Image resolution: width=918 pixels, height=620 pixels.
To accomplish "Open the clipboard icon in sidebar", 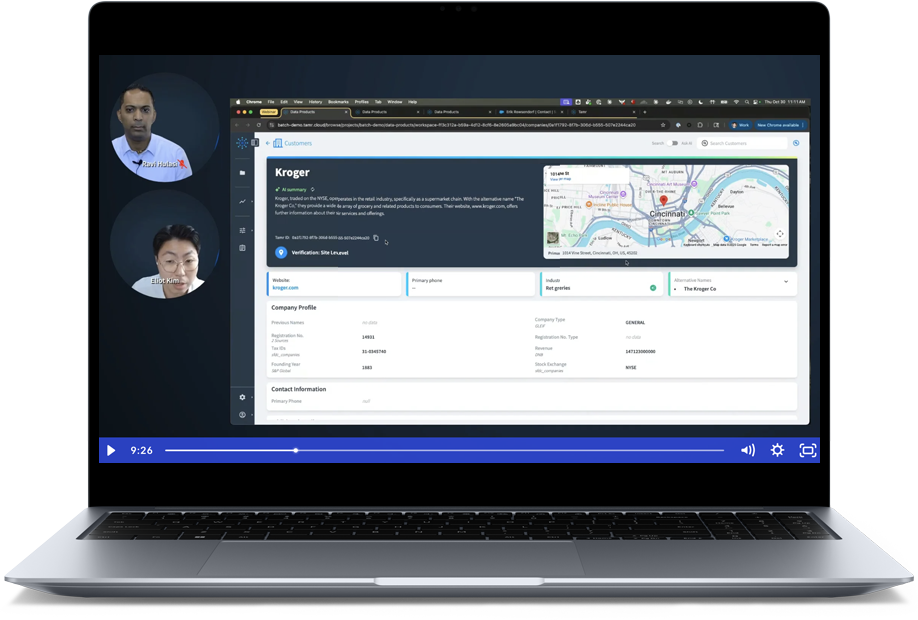I will (242, 248).
